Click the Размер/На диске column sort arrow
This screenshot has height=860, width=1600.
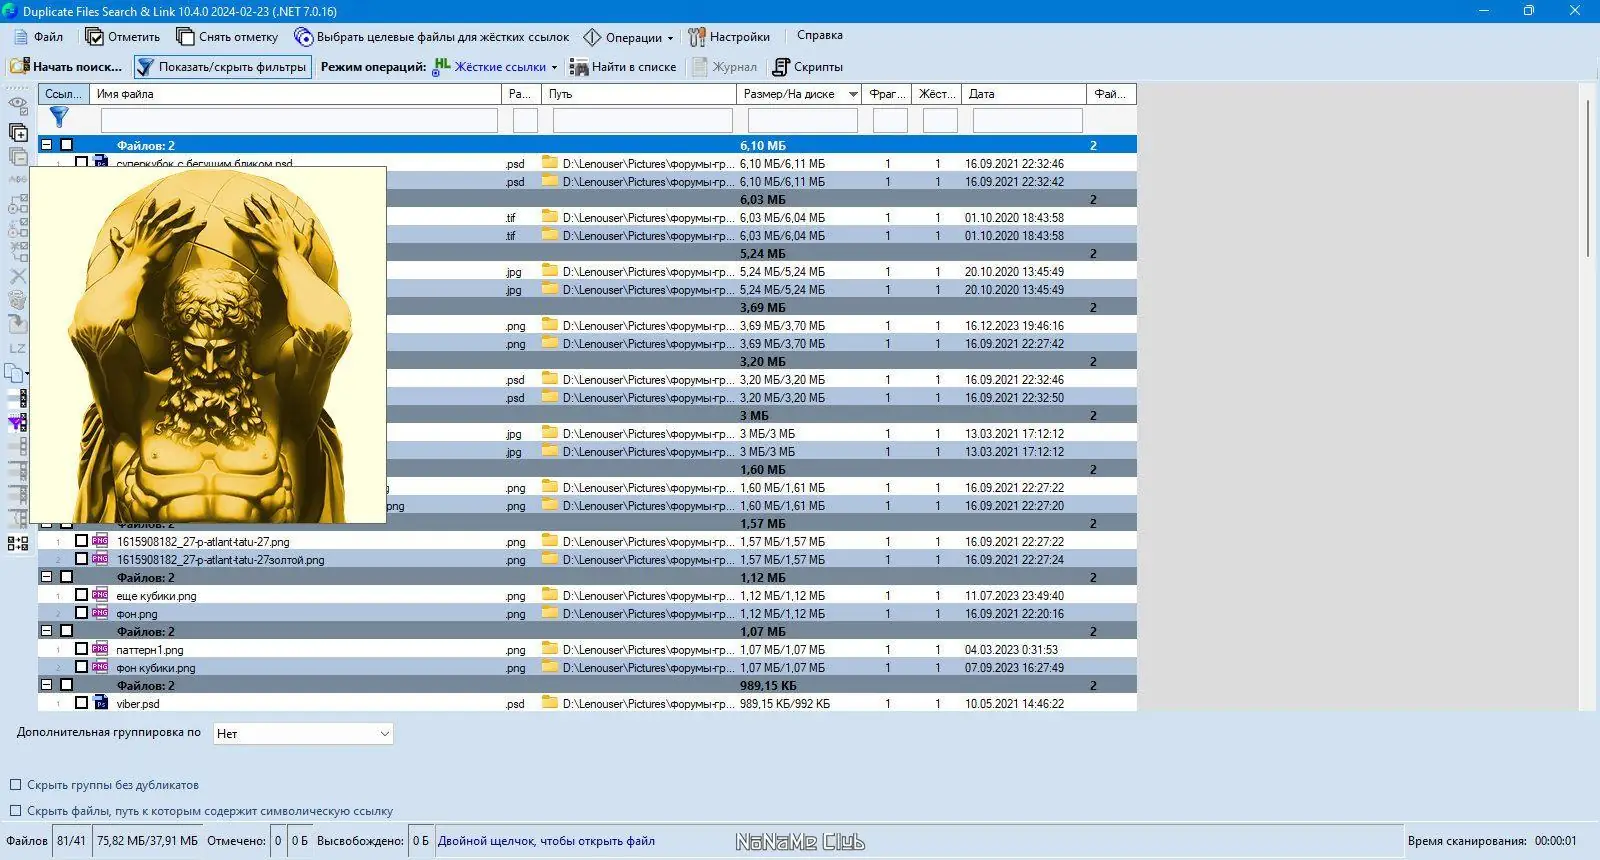(x=853, y=94)
